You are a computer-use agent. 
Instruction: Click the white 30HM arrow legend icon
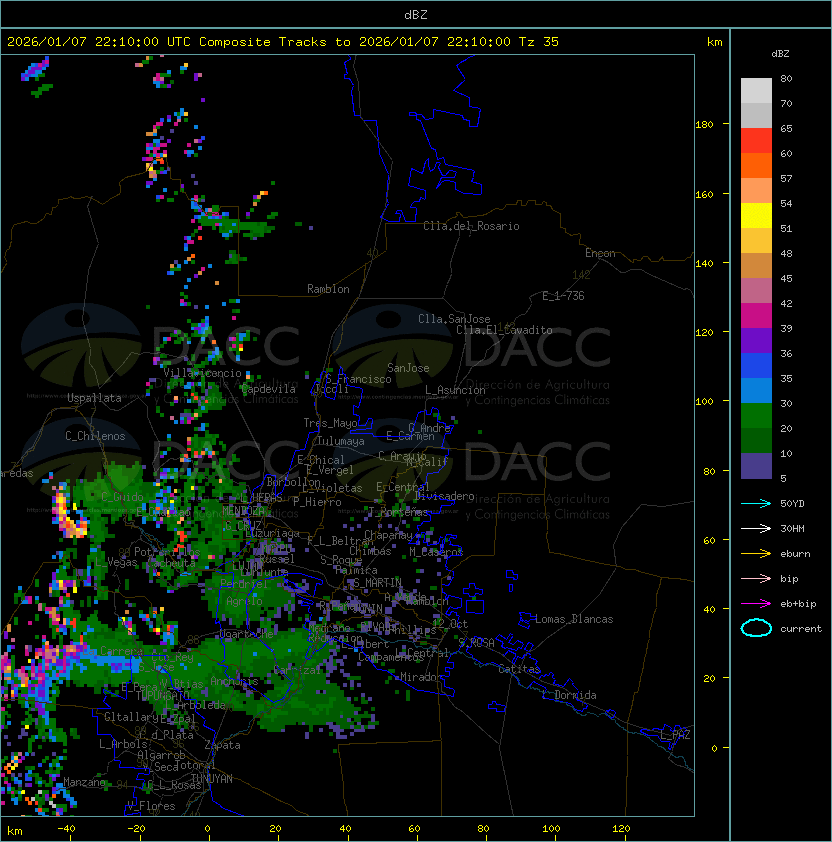tap(756, 528)
